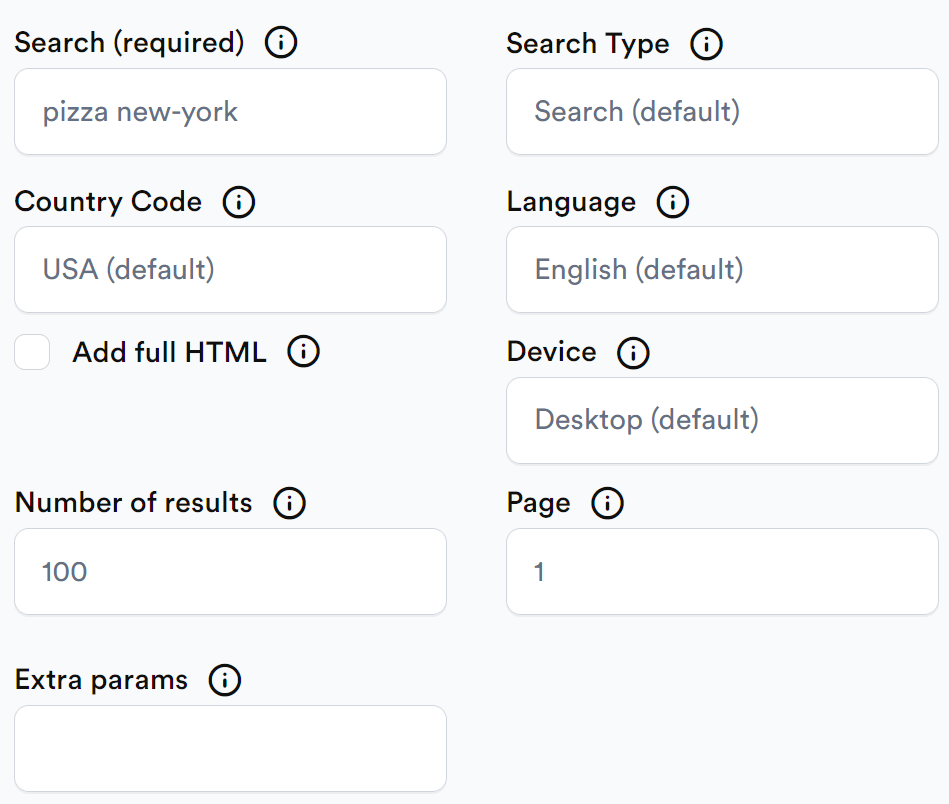This screenshot has height=804, width=949.
Task: Open the Search Type selector
Action: pyautogui.click(x=722, y=112)
